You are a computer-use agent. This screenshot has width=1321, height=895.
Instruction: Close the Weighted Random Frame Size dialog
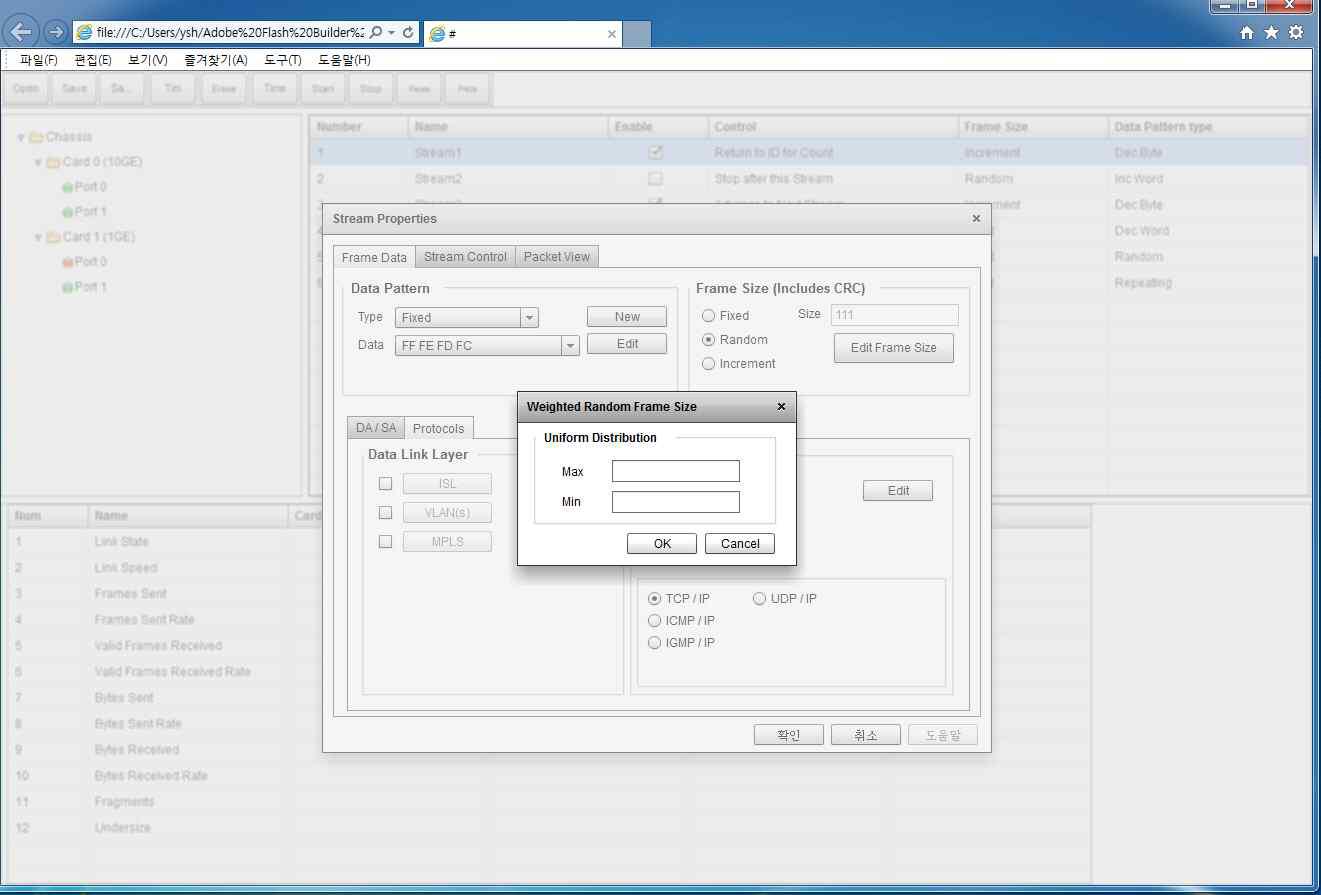pyautogui.click(x=781, y=407)
